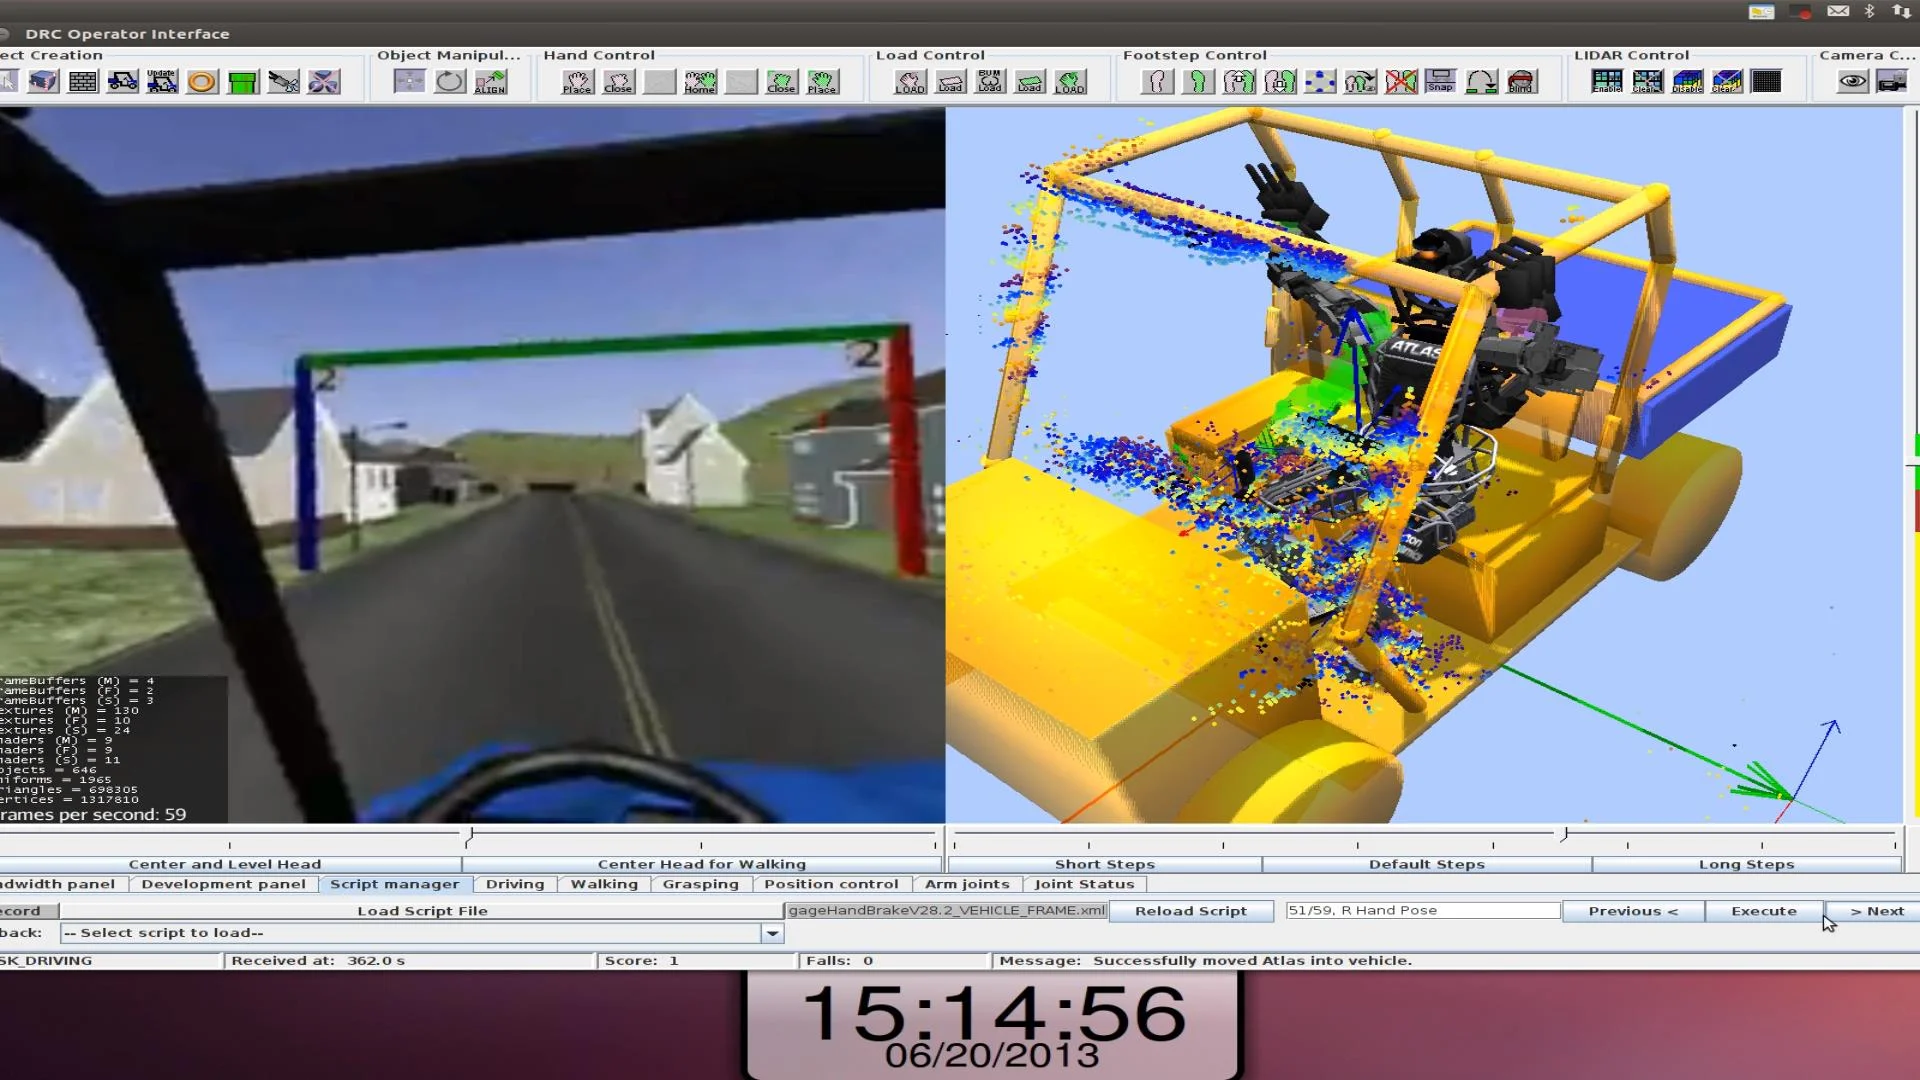
Task: Click the '51/59, R Hand Pose' field
Action: tap(1422, 910)
